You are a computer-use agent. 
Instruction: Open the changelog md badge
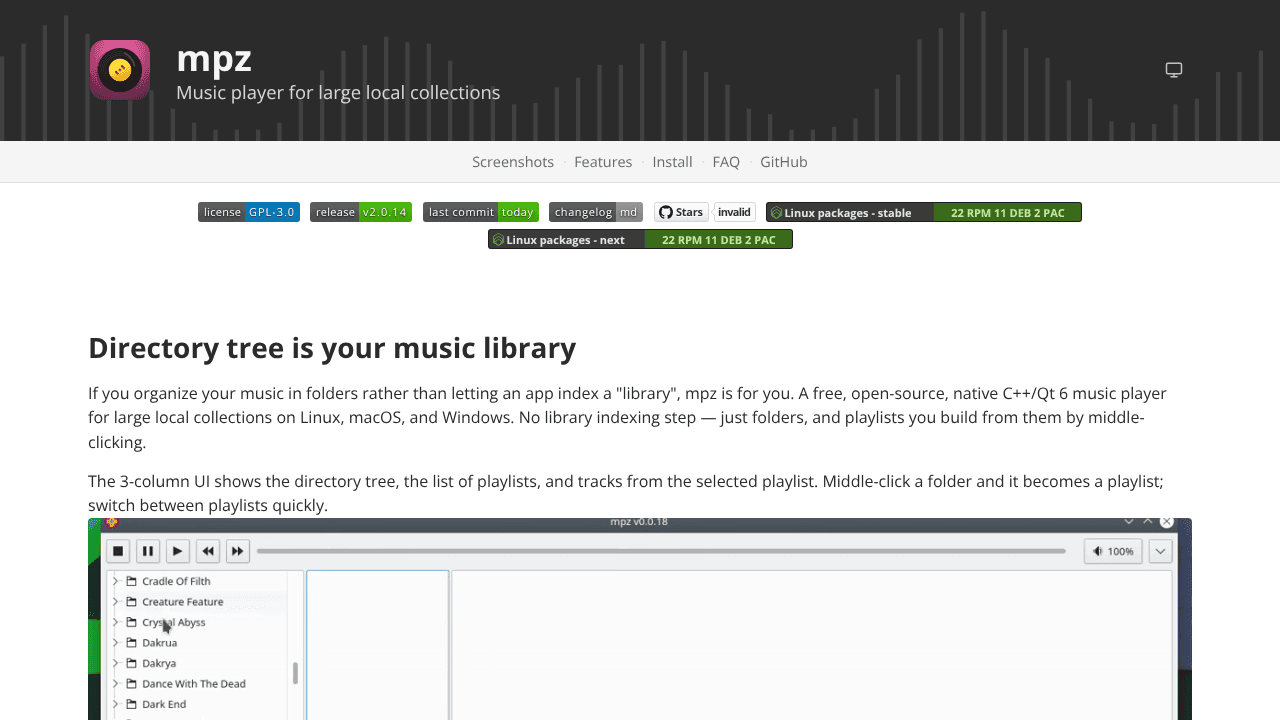pos(596,212)
